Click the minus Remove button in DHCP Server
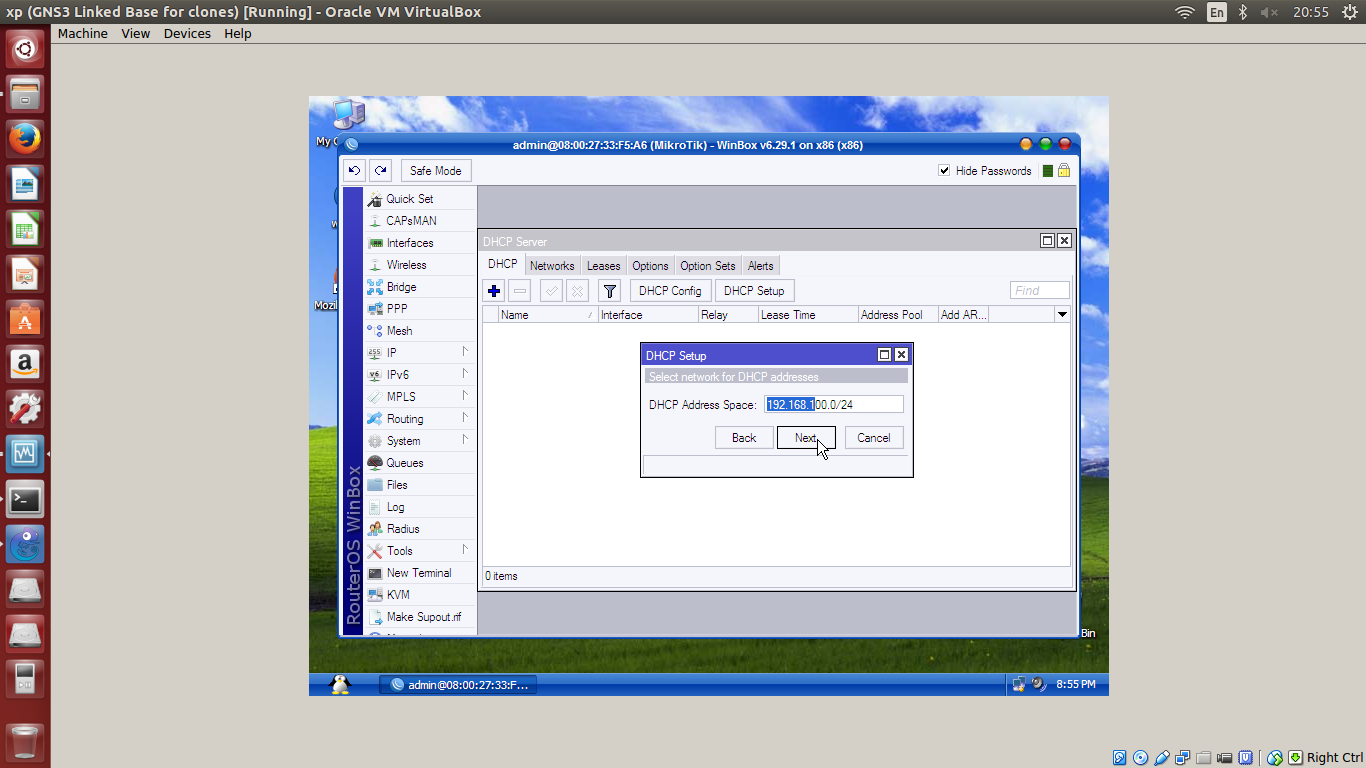Image resolution: width=1366 pixels, height=768 pixels. tap(520, 291)
